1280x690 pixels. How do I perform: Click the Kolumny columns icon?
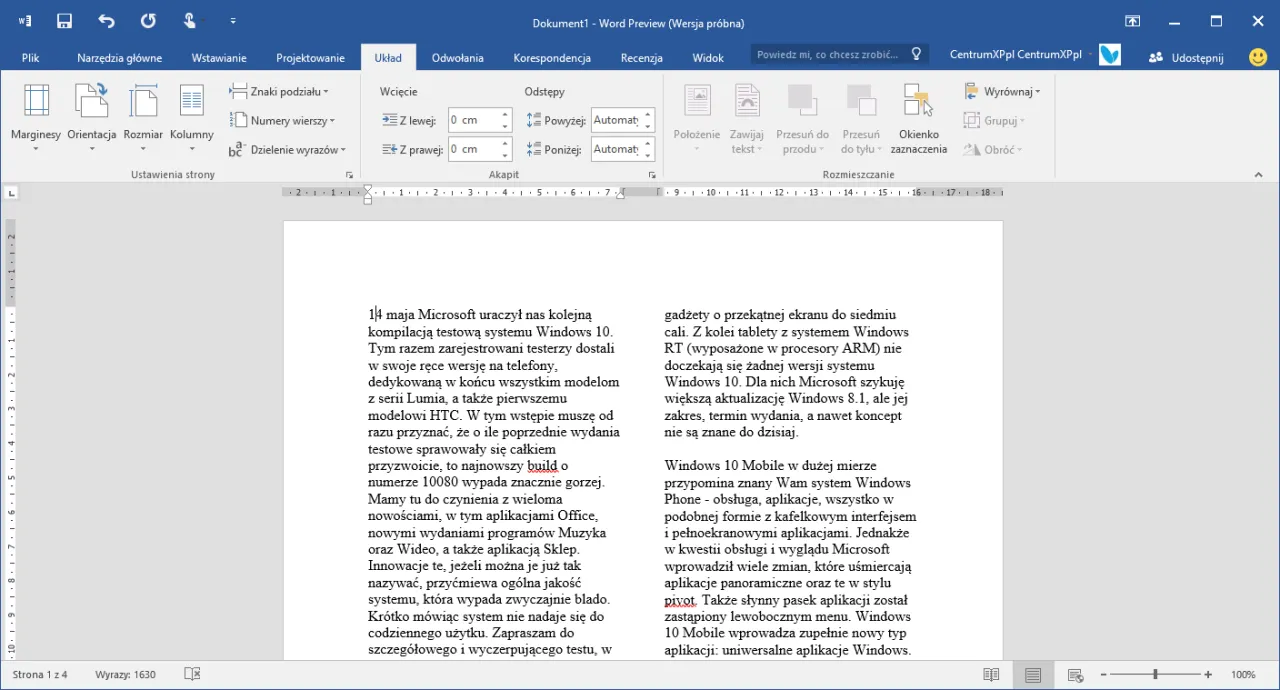[191, 102]
